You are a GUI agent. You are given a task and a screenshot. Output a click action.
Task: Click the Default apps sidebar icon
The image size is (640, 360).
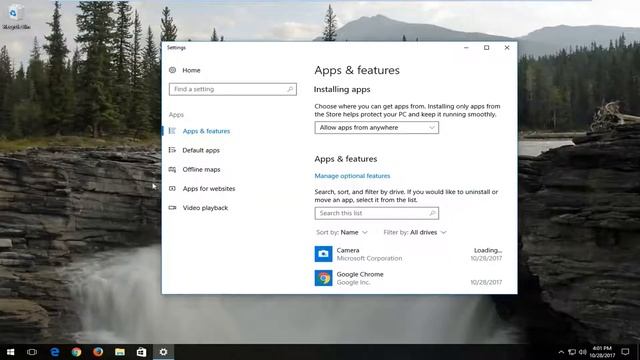point(172,150)
